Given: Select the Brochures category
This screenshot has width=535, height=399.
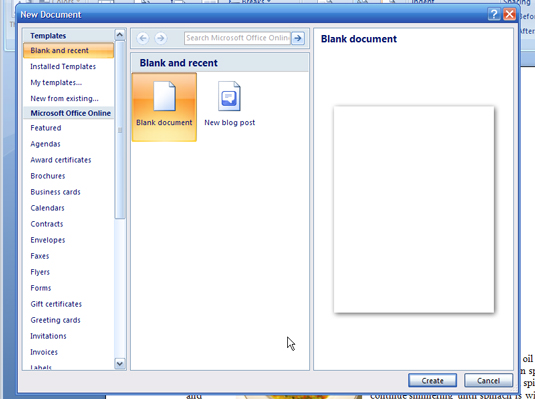Looking at the screenshot, I should pyautogui.click(x=68, y=176).
